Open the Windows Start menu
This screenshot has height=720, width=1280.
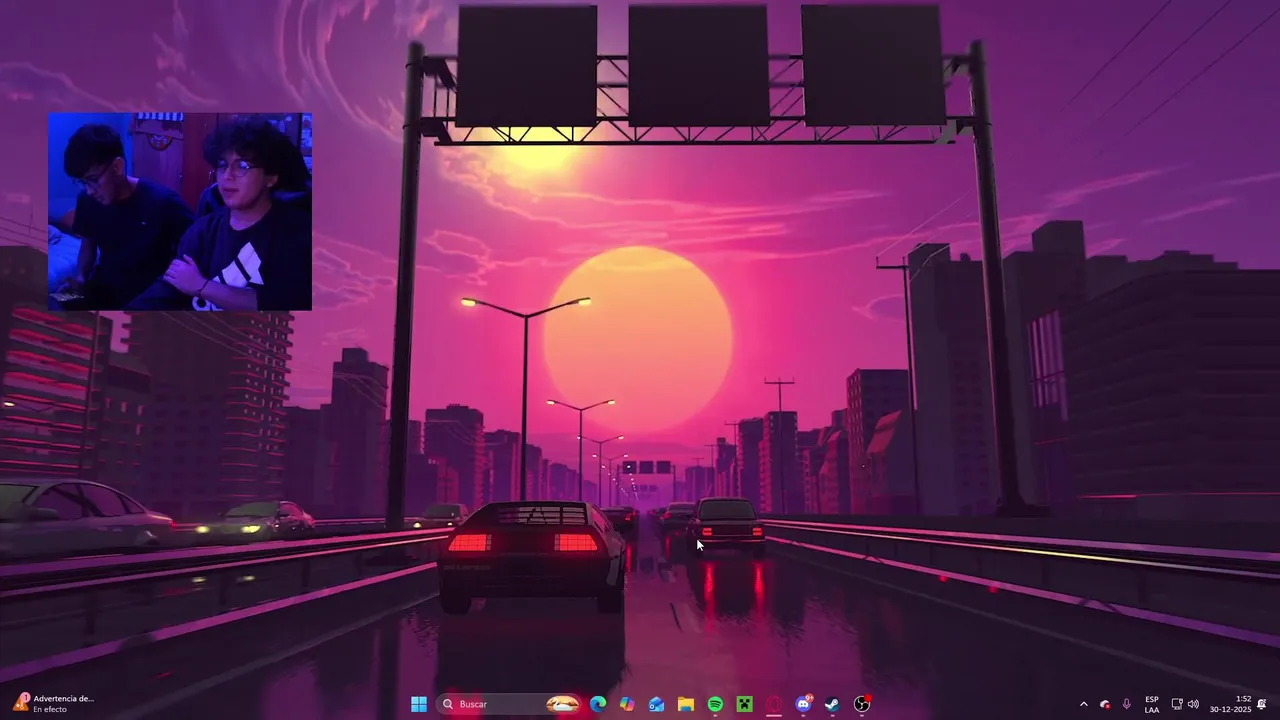click(419, 704)
